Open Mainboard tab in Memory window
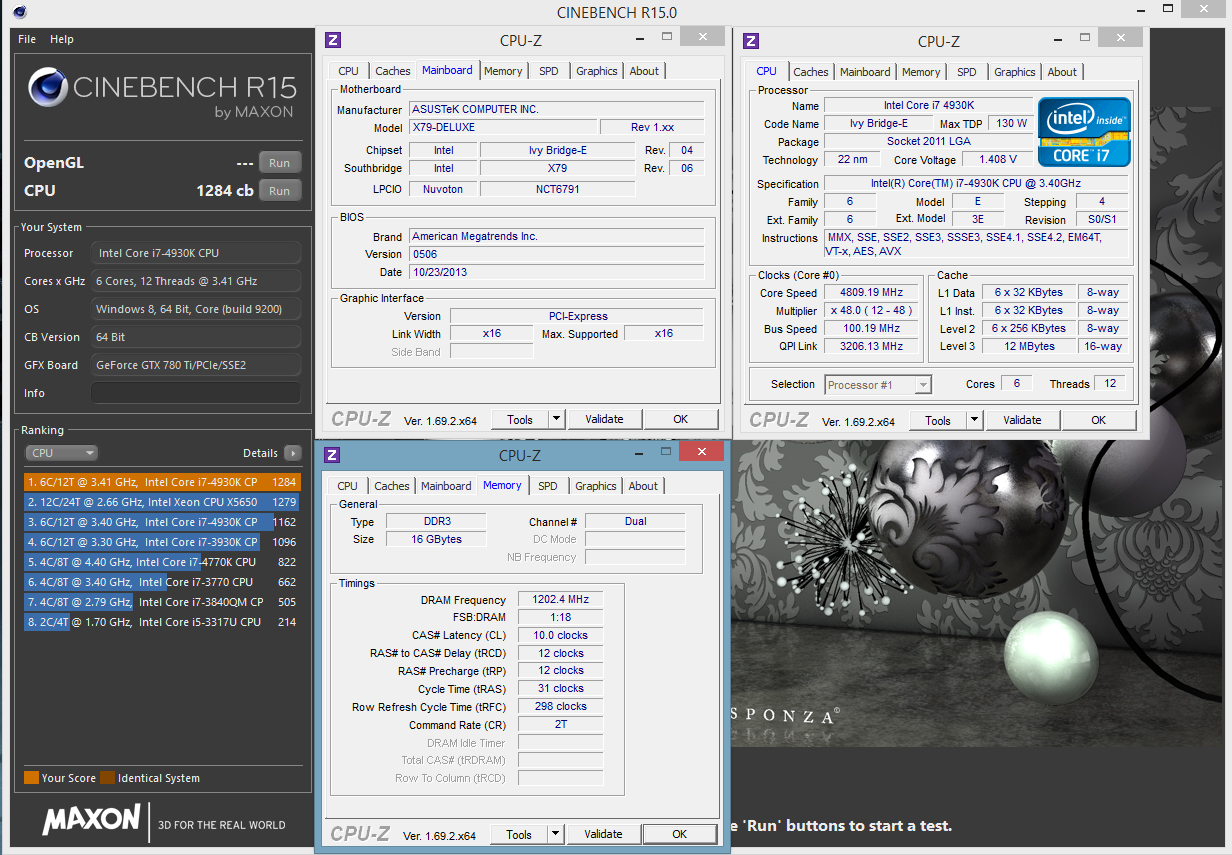The image size is (1232, 855). (446, 486)
